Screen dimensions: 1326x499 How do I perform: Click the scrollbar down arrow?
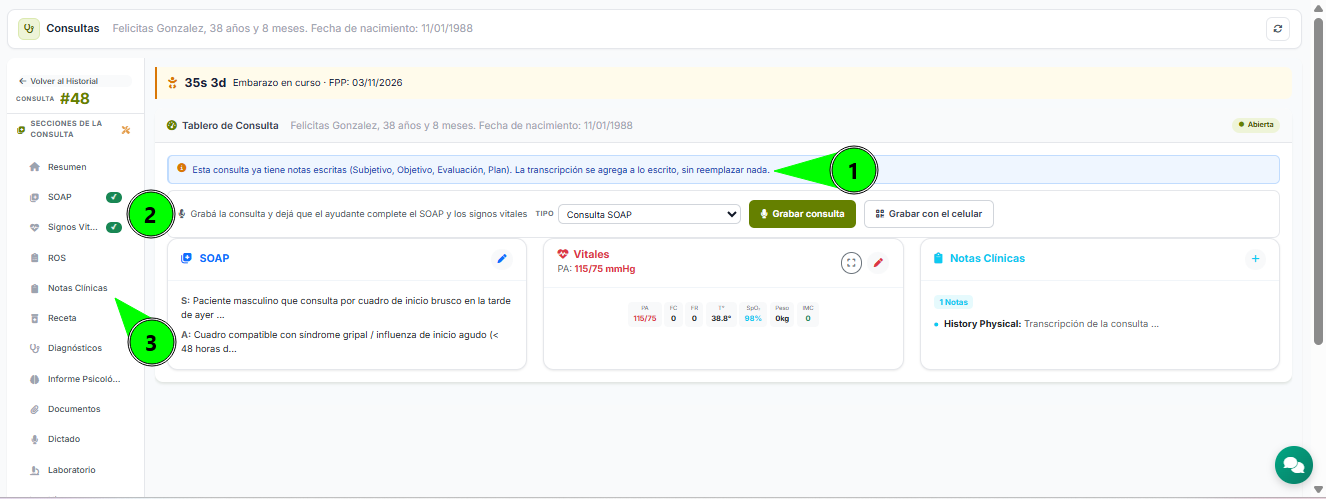[x=1318, y=489]
